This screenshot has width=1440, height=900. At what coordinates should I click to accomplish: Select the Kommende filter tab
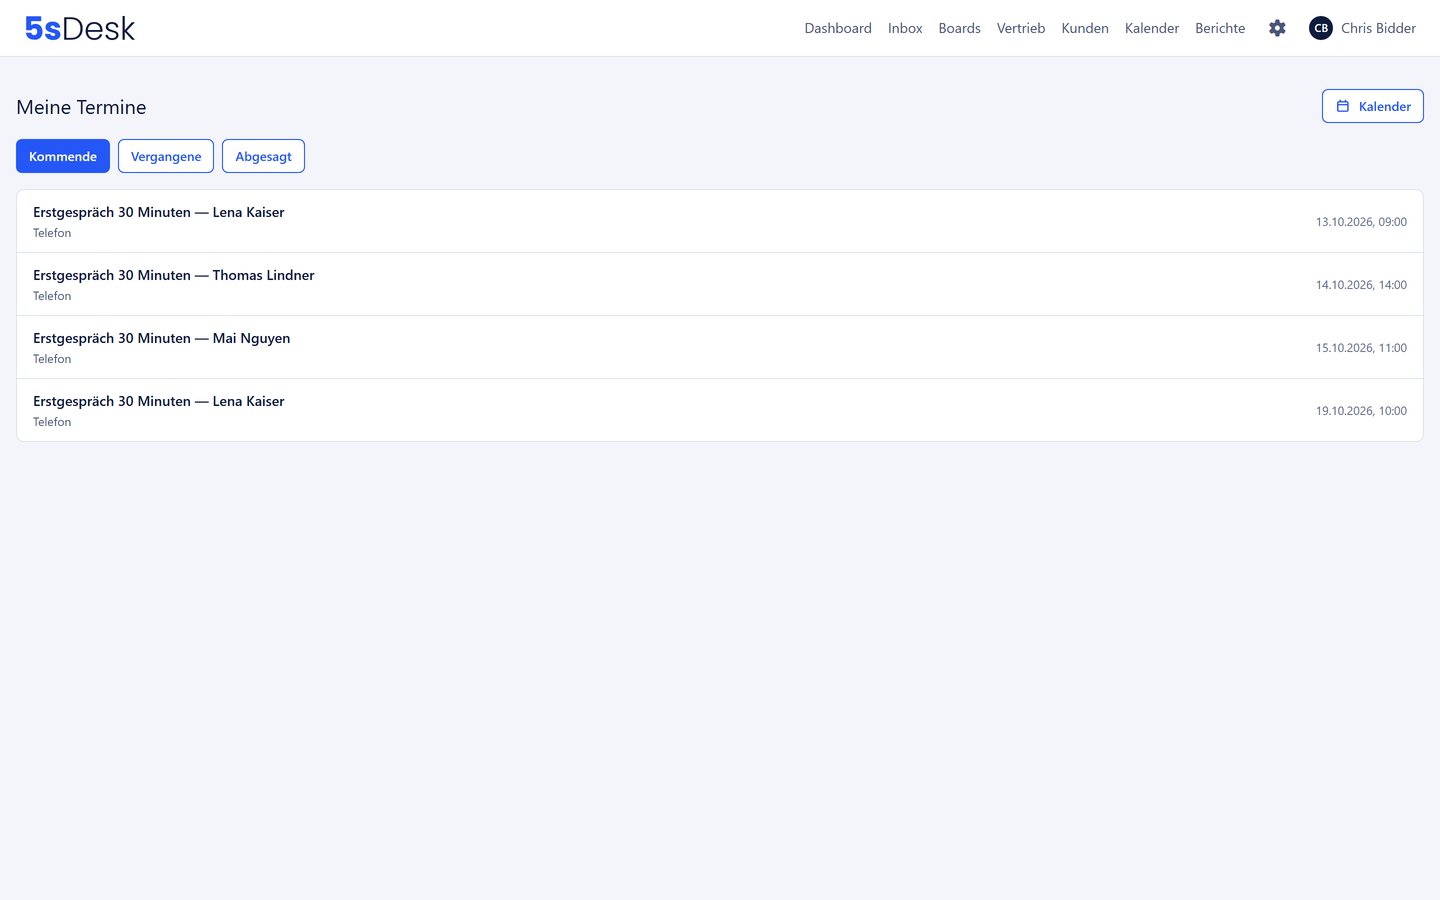tap(63, 156)
